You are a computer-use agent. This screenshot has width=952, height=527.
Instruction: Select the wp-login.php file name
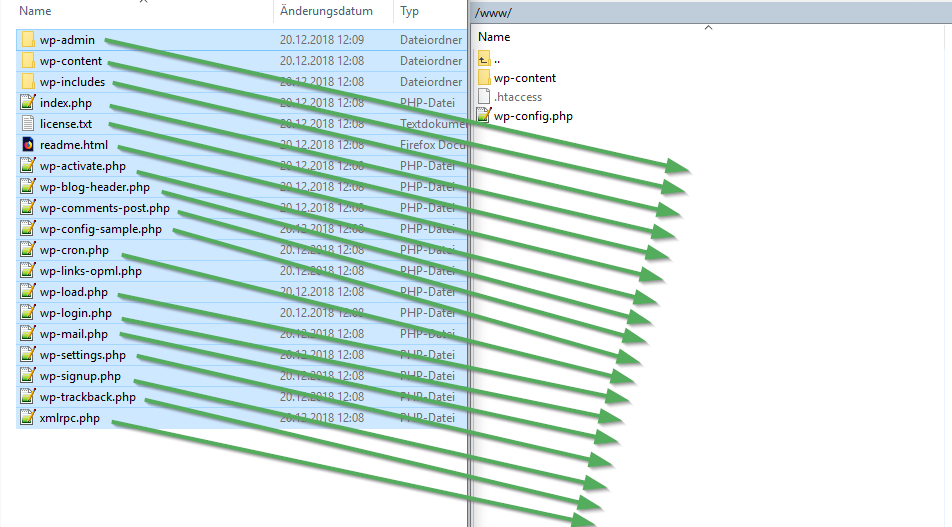(x=76, y=313)
